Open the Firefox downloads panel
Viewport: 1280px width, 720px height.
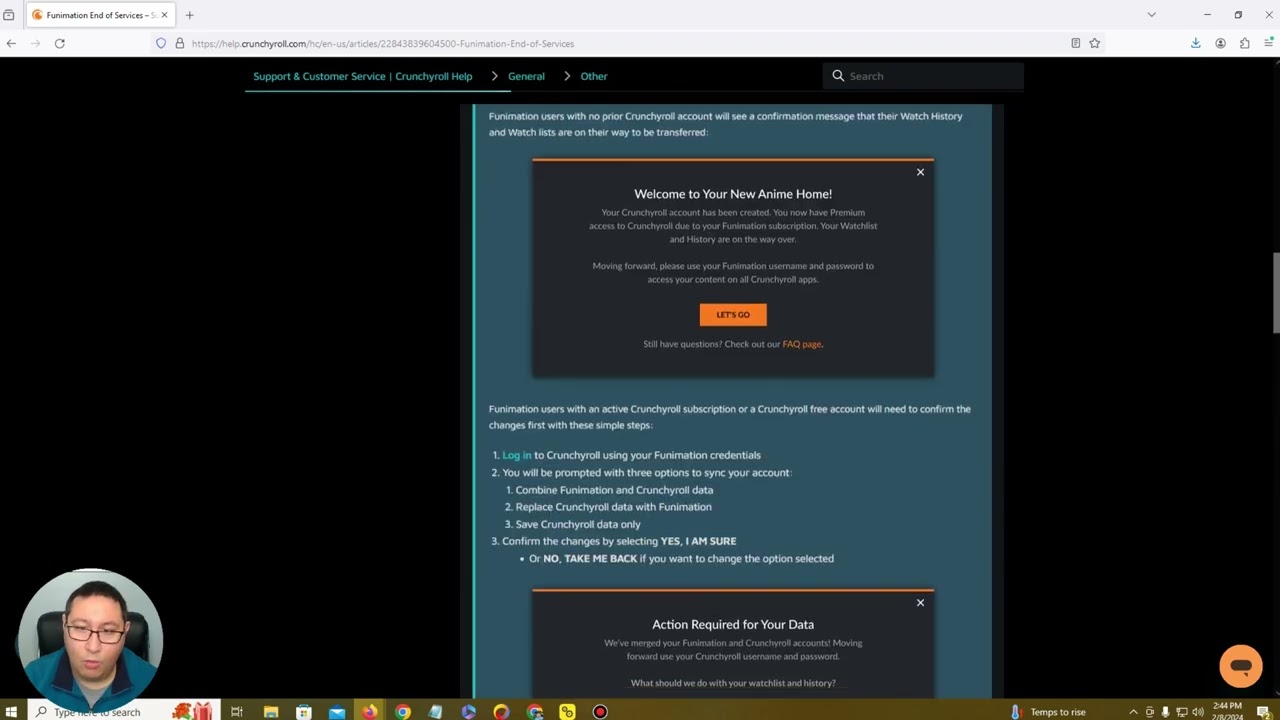point(1195,43)
